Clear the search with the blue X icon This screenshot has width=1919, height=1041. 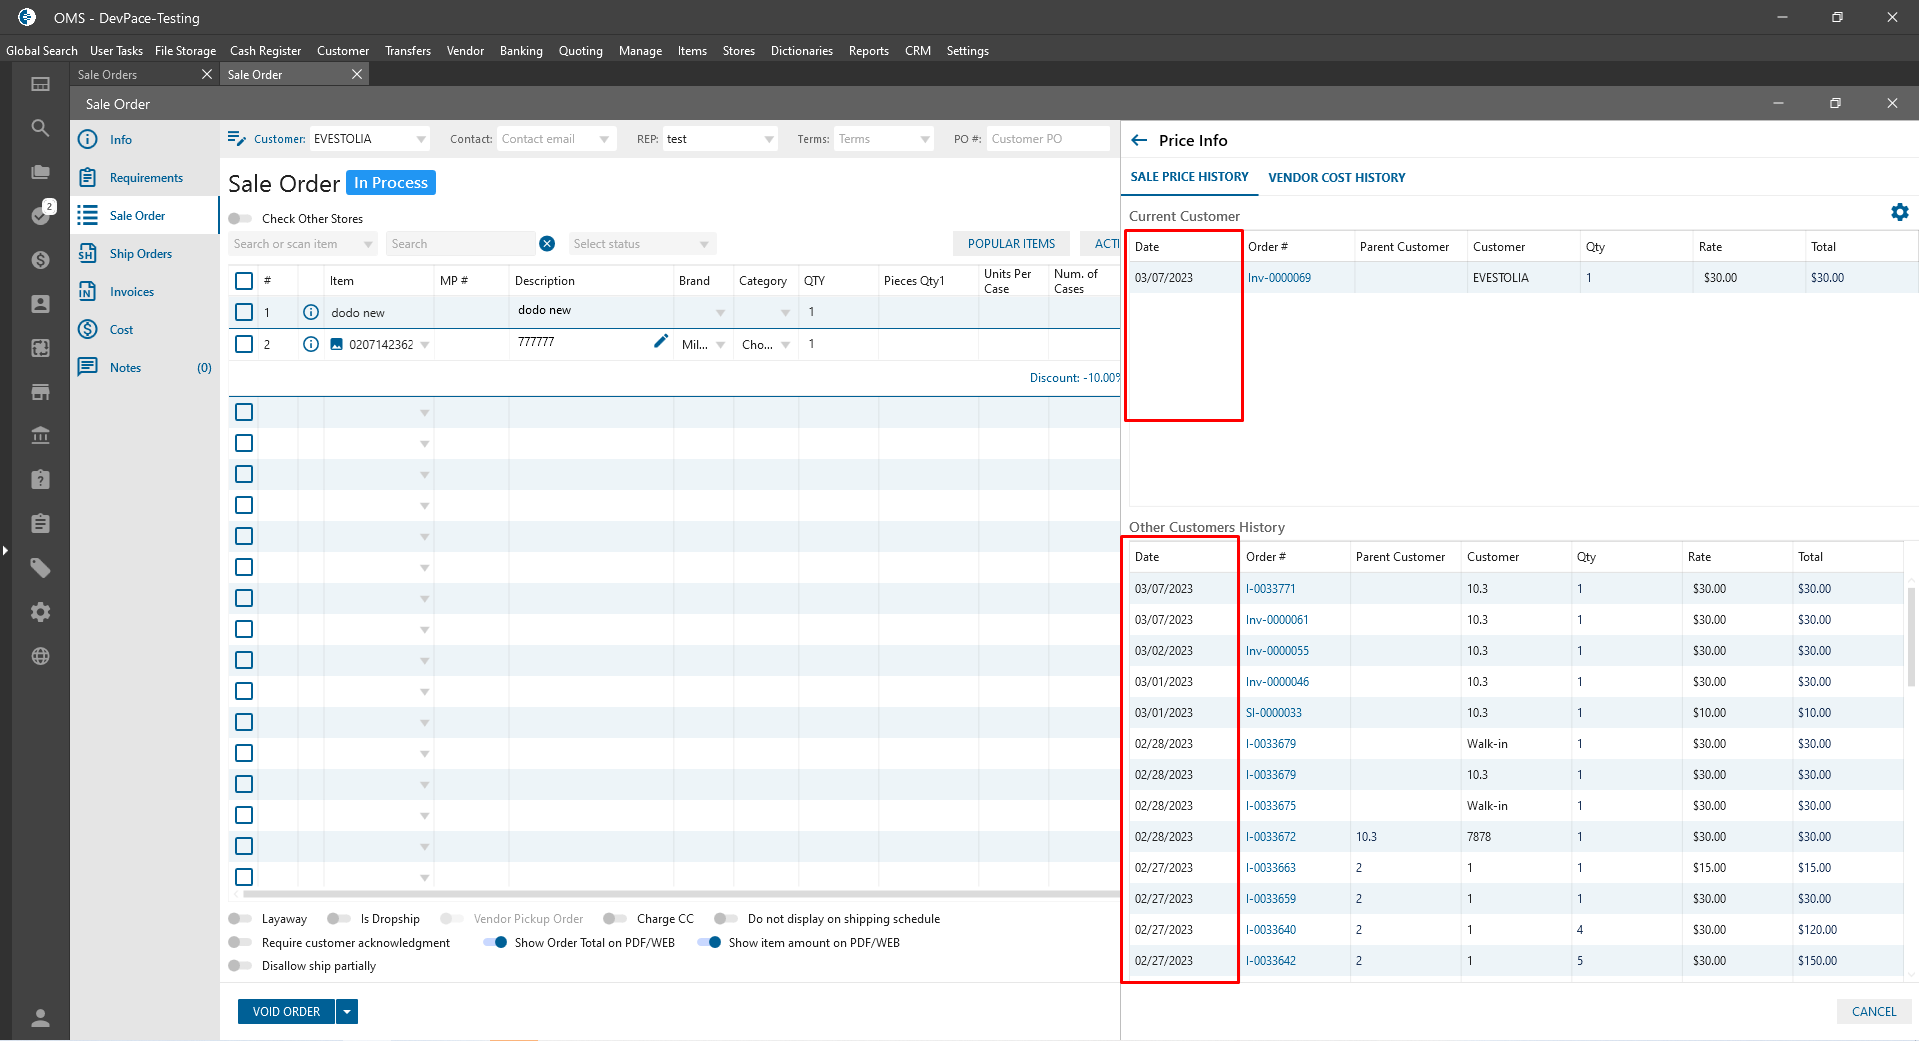point(547,244)
